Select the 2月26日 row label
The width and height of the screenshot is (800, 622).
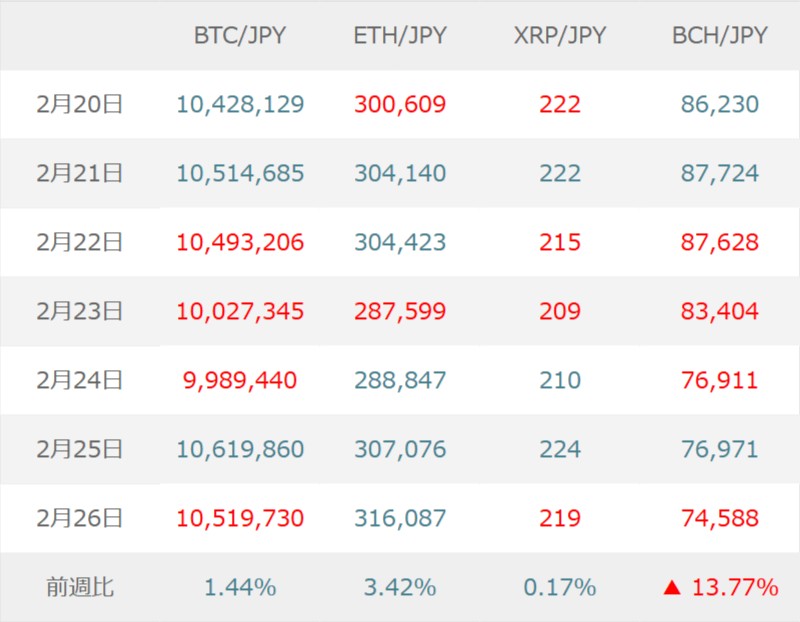79,518
